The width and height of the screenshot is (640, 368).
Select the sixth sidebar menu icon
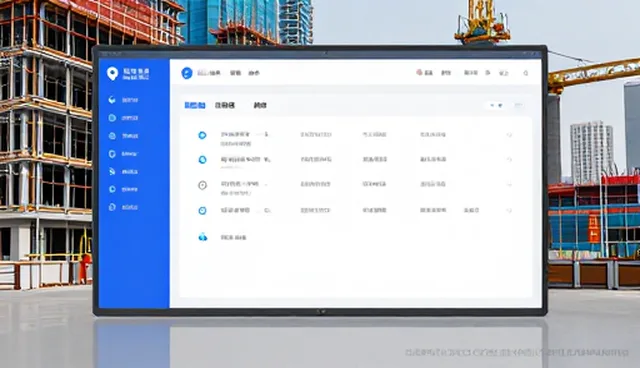(112, 189)
